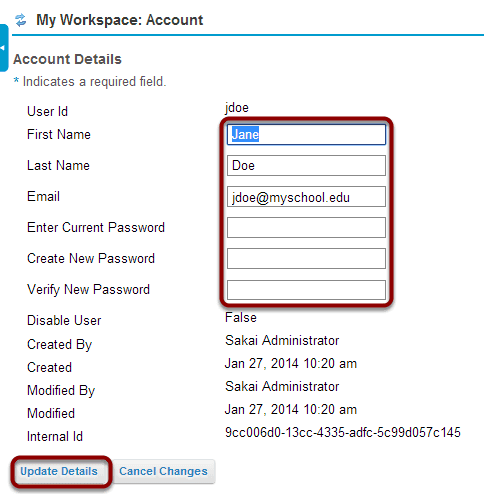The height and width of the screenshot is (494, 484).
Task: Click the First Name input field
Action: click(x=306, y=135)
